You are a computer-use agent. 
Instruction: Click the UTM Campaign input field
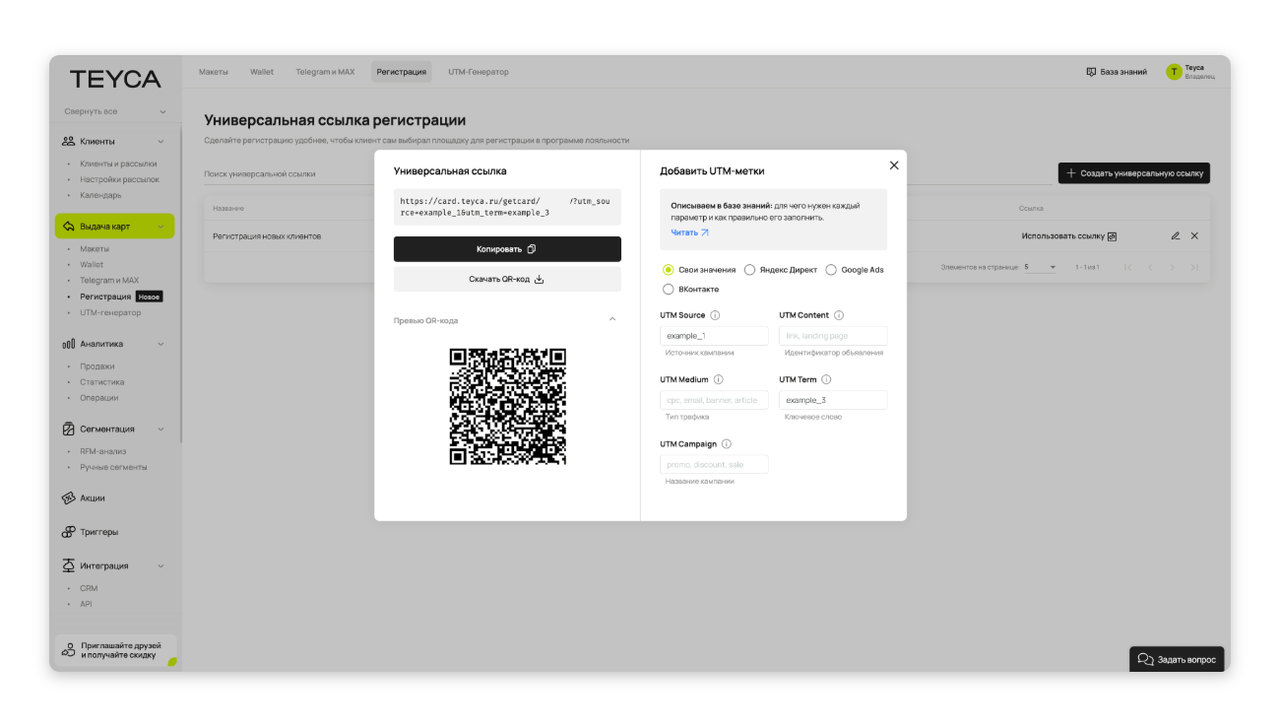[714, 465]
